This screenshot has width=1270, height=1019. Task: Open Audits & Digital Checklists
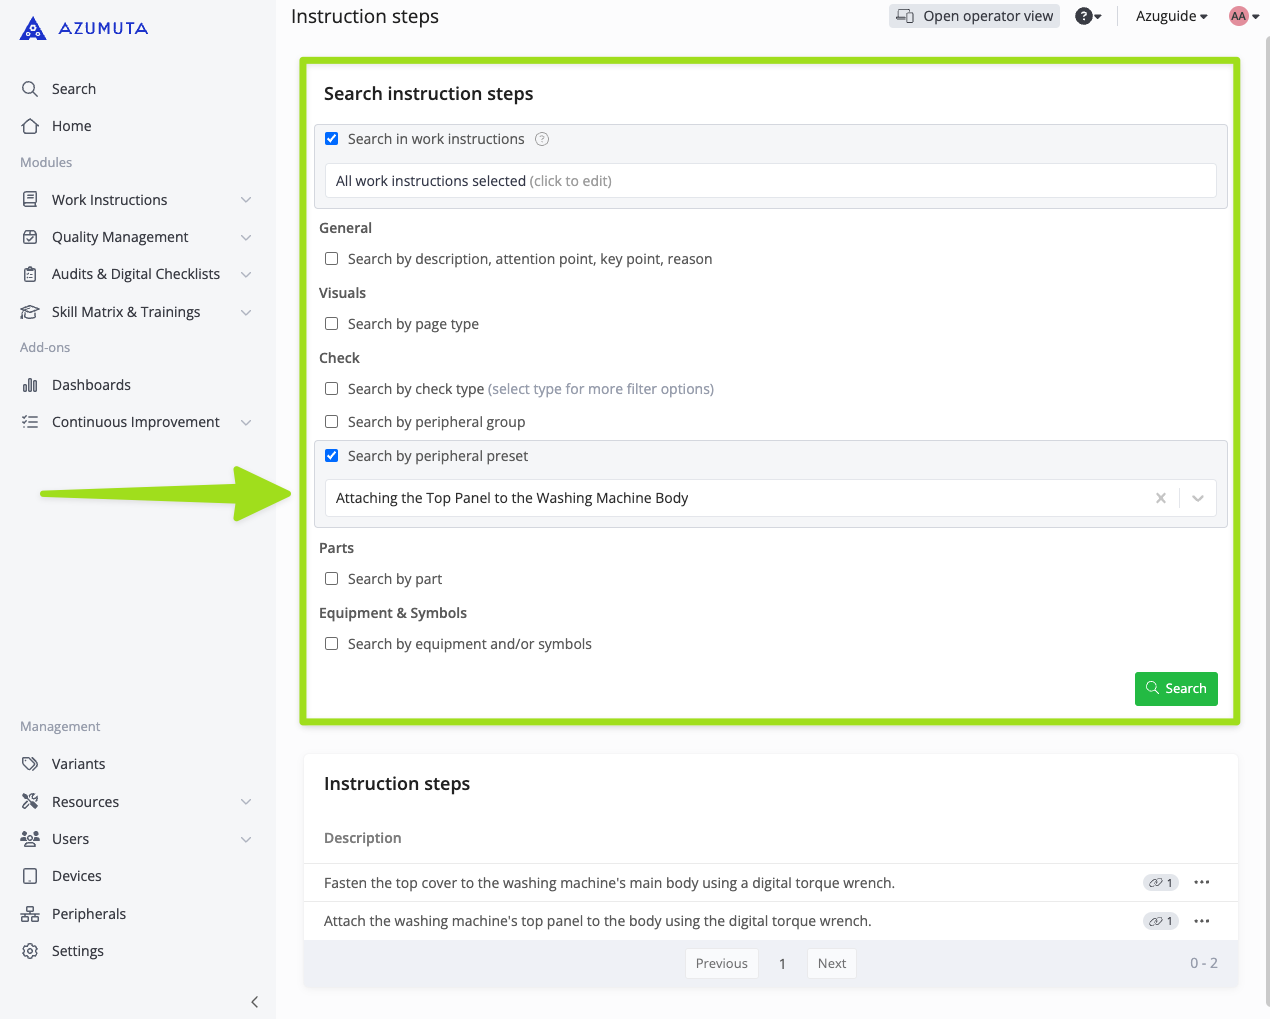pyautogui.click(x=30, y=273)
